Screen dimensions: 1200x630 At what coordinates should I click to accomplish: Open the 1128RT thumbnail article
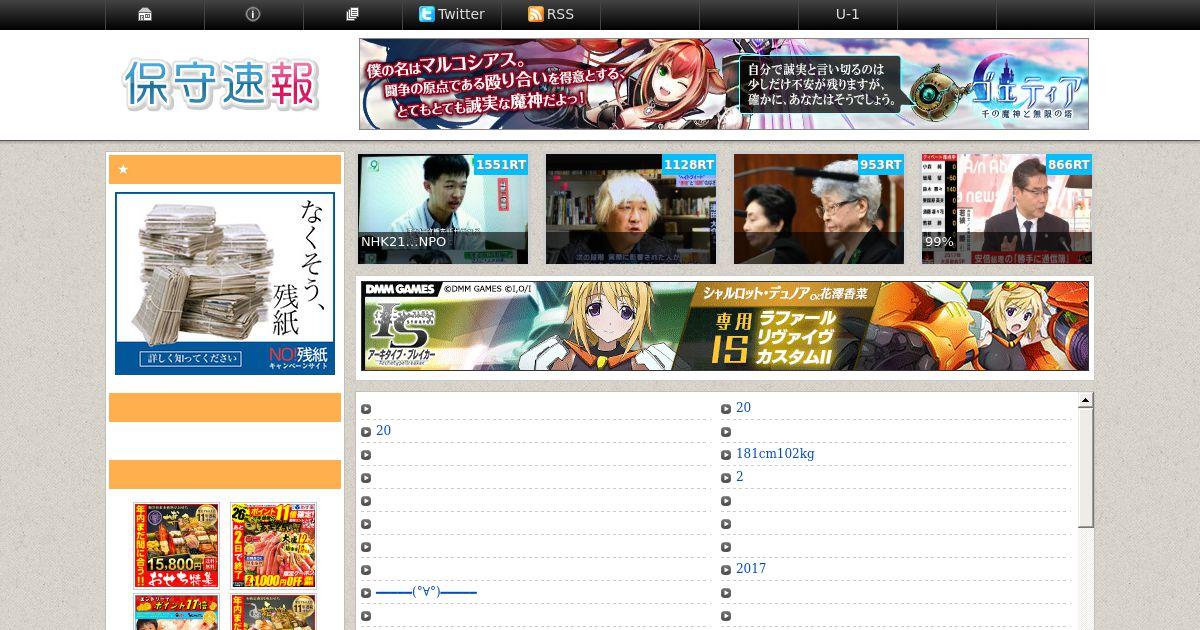coord(631,209)
